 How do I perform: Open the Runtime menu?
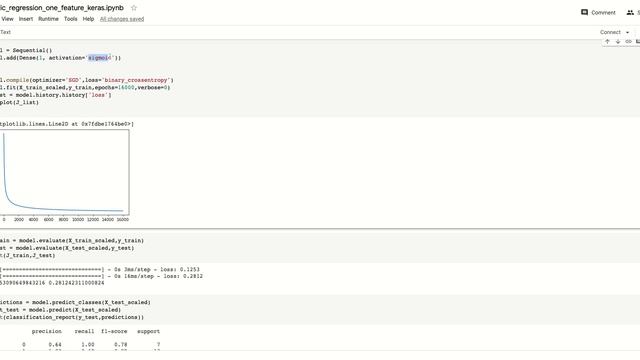(x=48, y=19)
